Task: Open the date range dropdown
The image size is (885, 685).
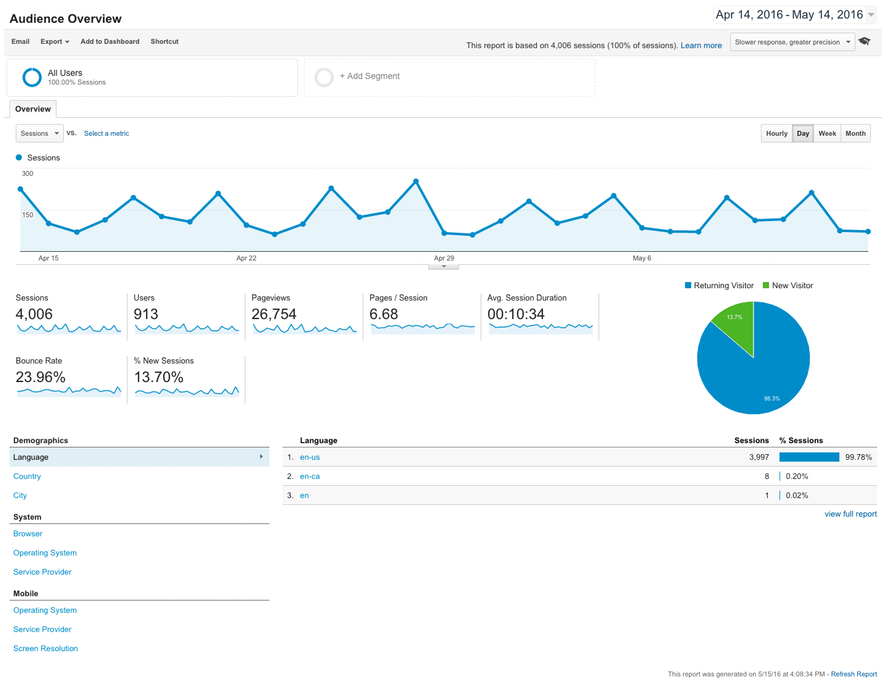Action: 795,15
